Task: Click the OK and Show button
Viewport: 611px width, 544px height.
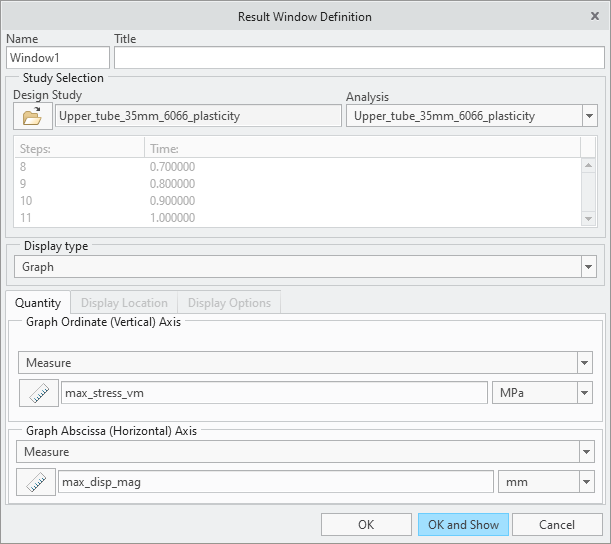Action: point(463,524)
